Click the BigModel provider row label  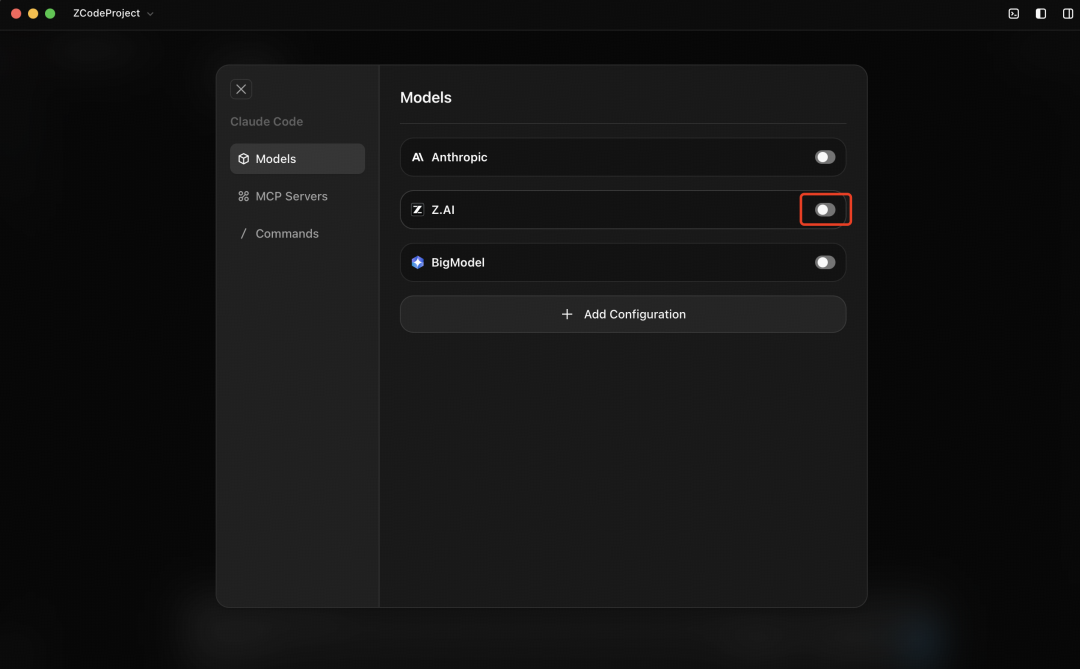click(x=458, y=263)
